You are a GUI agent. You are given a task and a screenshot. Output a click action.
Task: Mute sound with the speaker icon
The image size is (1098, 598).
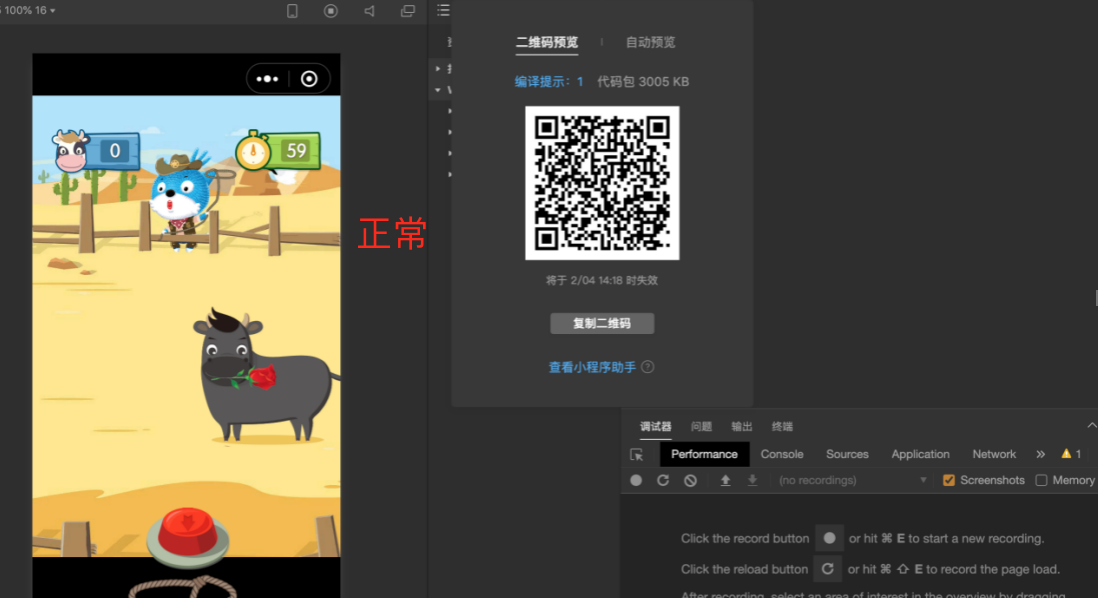tap(369, 11)
